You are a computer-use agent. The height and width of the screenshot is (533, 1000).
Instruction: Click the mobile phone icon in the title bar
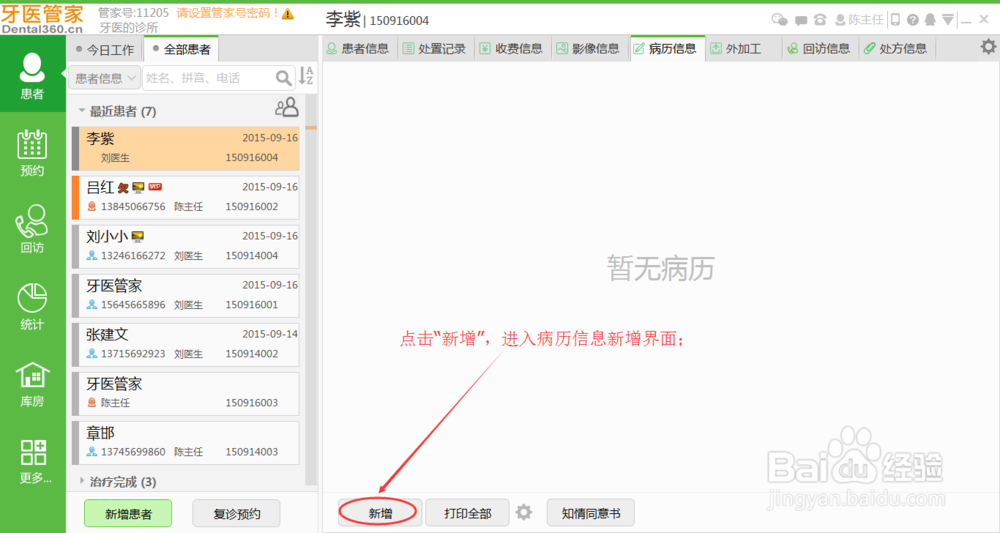pyautogui.click(x=895, y=20)
